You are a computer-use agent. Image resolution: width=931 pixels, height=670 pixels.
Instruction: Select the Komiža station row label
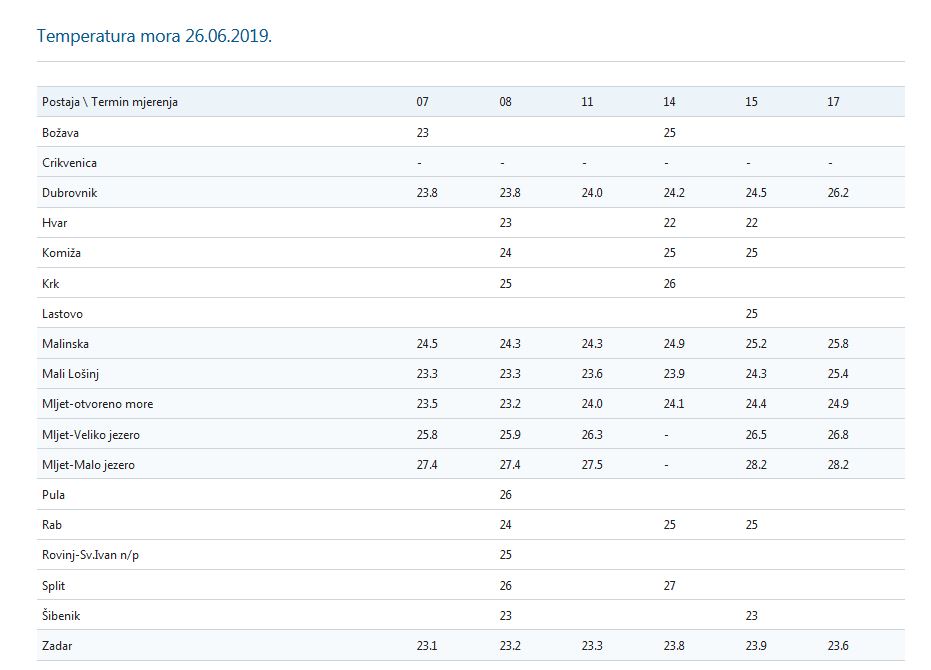coord(61,253)
